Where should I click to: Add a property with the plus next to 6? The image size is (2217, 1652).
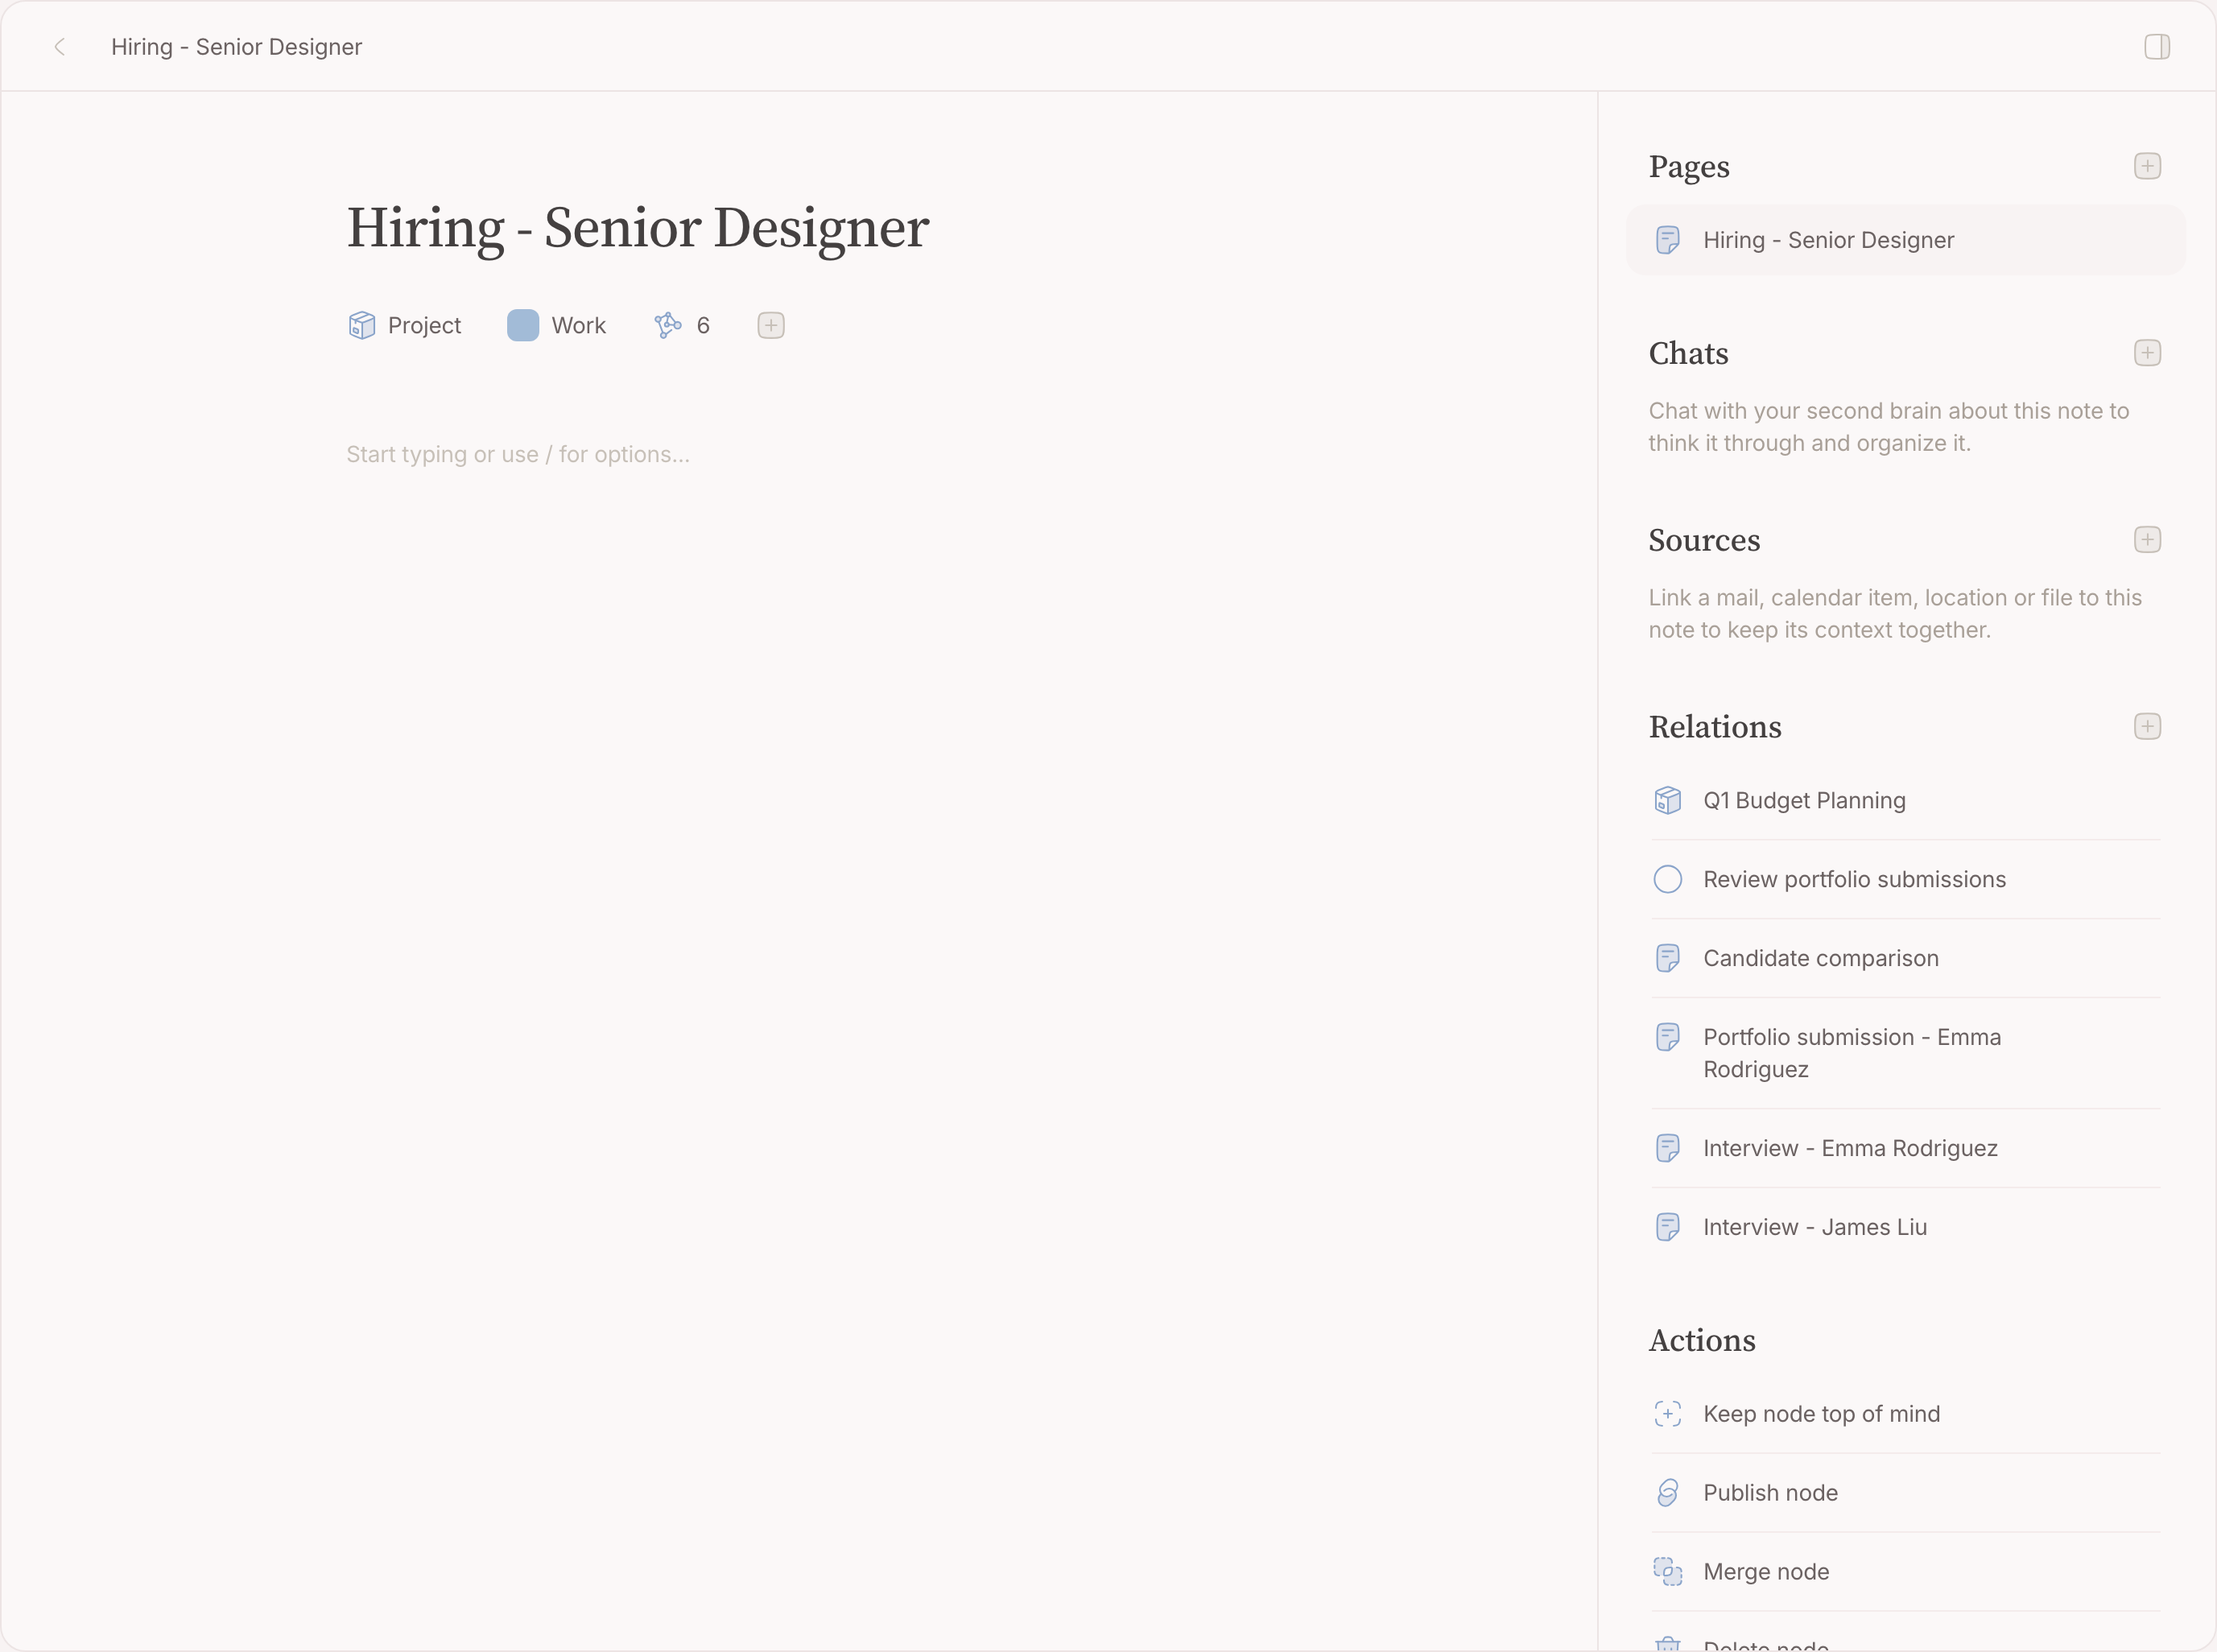coord(771,326)
